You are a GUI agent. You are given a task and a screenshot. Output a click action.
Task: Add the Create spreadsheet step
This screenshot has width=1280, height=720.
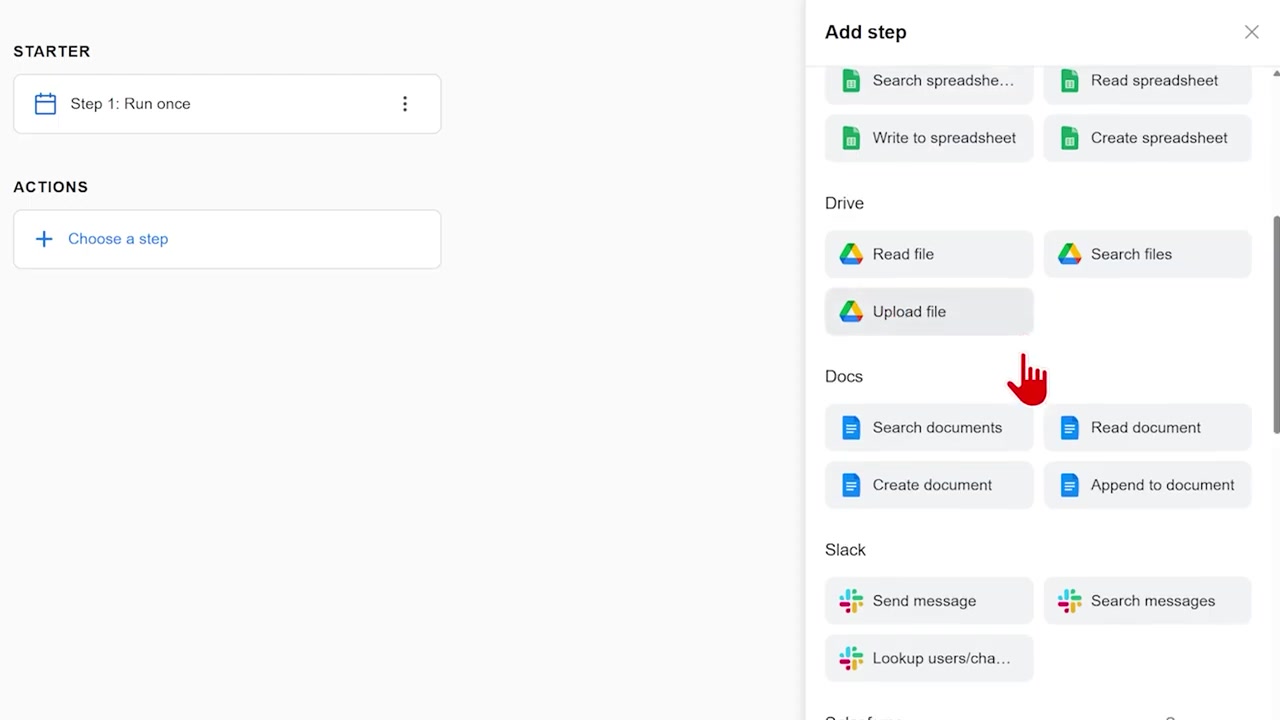click(1147, 138)
